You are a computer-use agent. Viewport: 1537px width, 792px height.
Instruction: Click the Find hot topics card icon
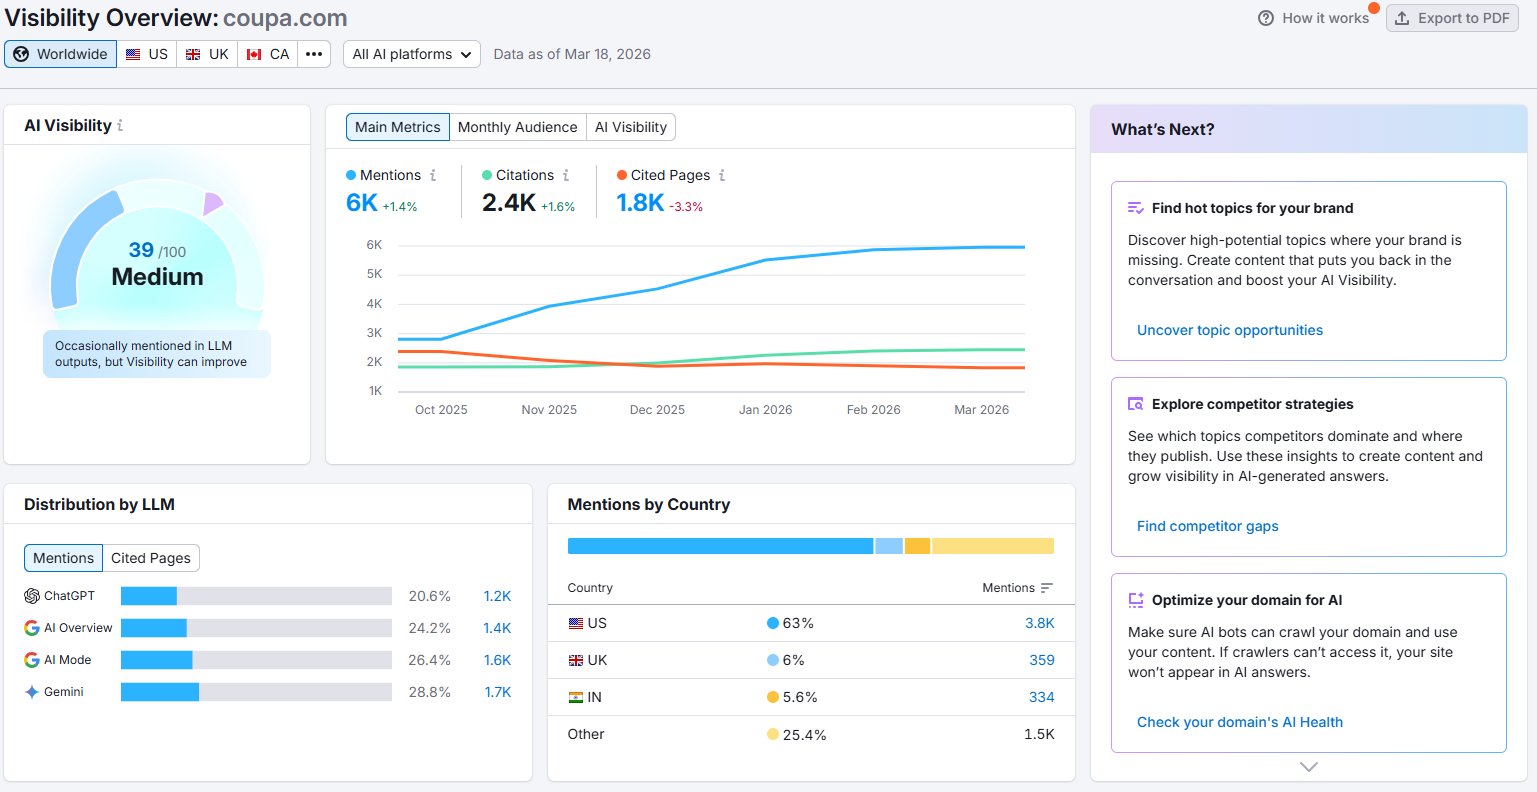(x=1136, y=208)
